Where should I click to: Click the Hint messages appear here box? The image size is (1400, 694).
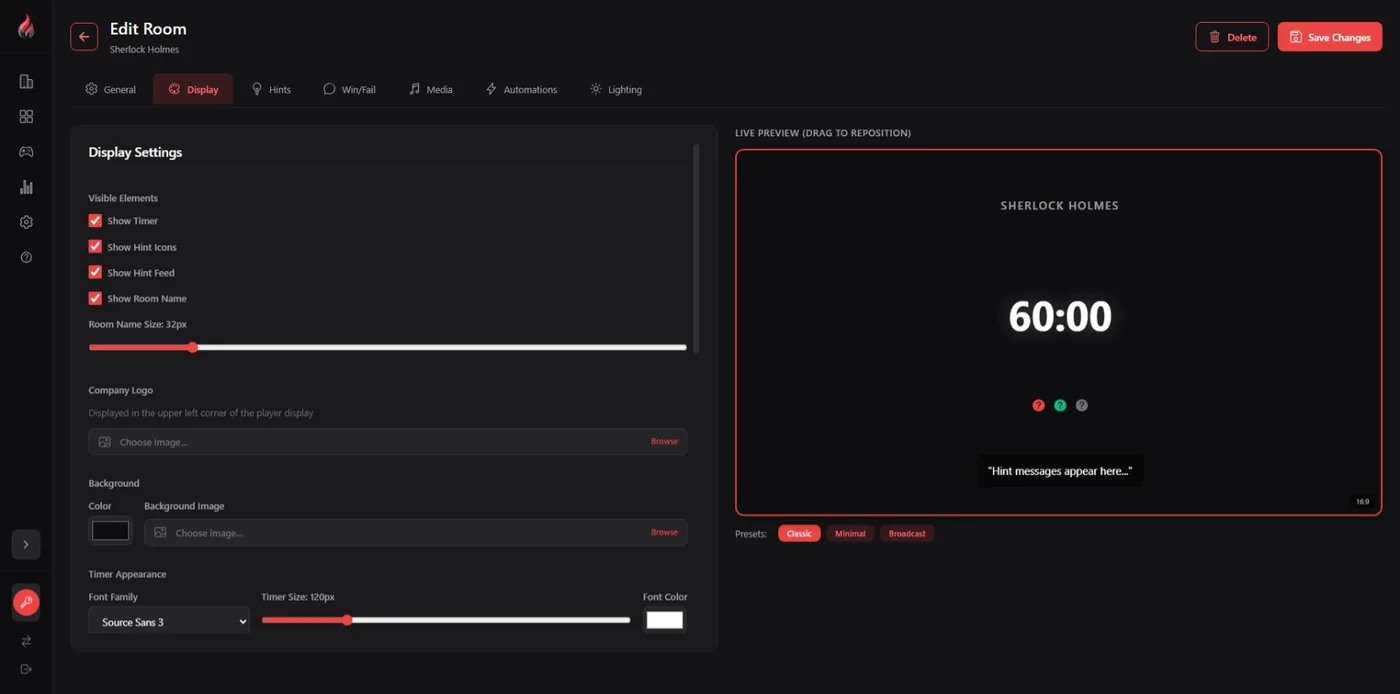[1059, 471]
